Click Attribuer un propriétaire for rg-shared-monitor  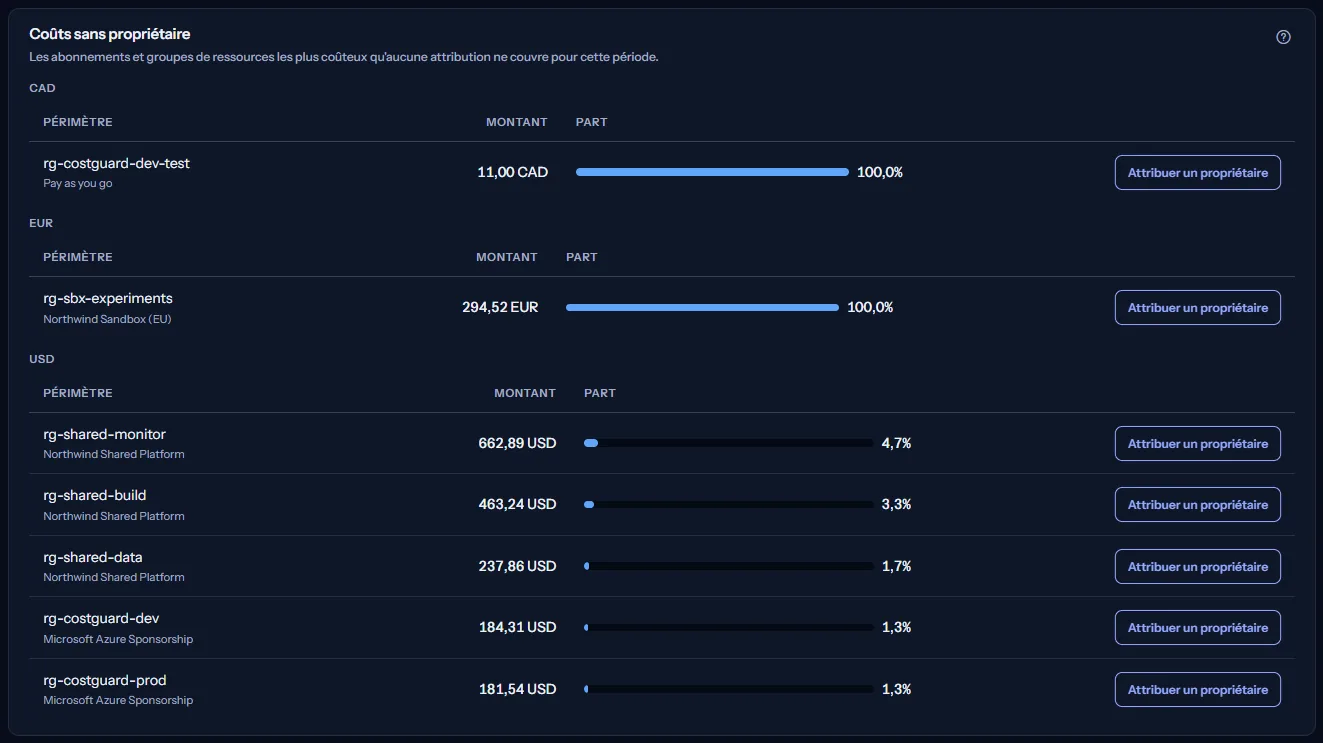coord(1197,443)
